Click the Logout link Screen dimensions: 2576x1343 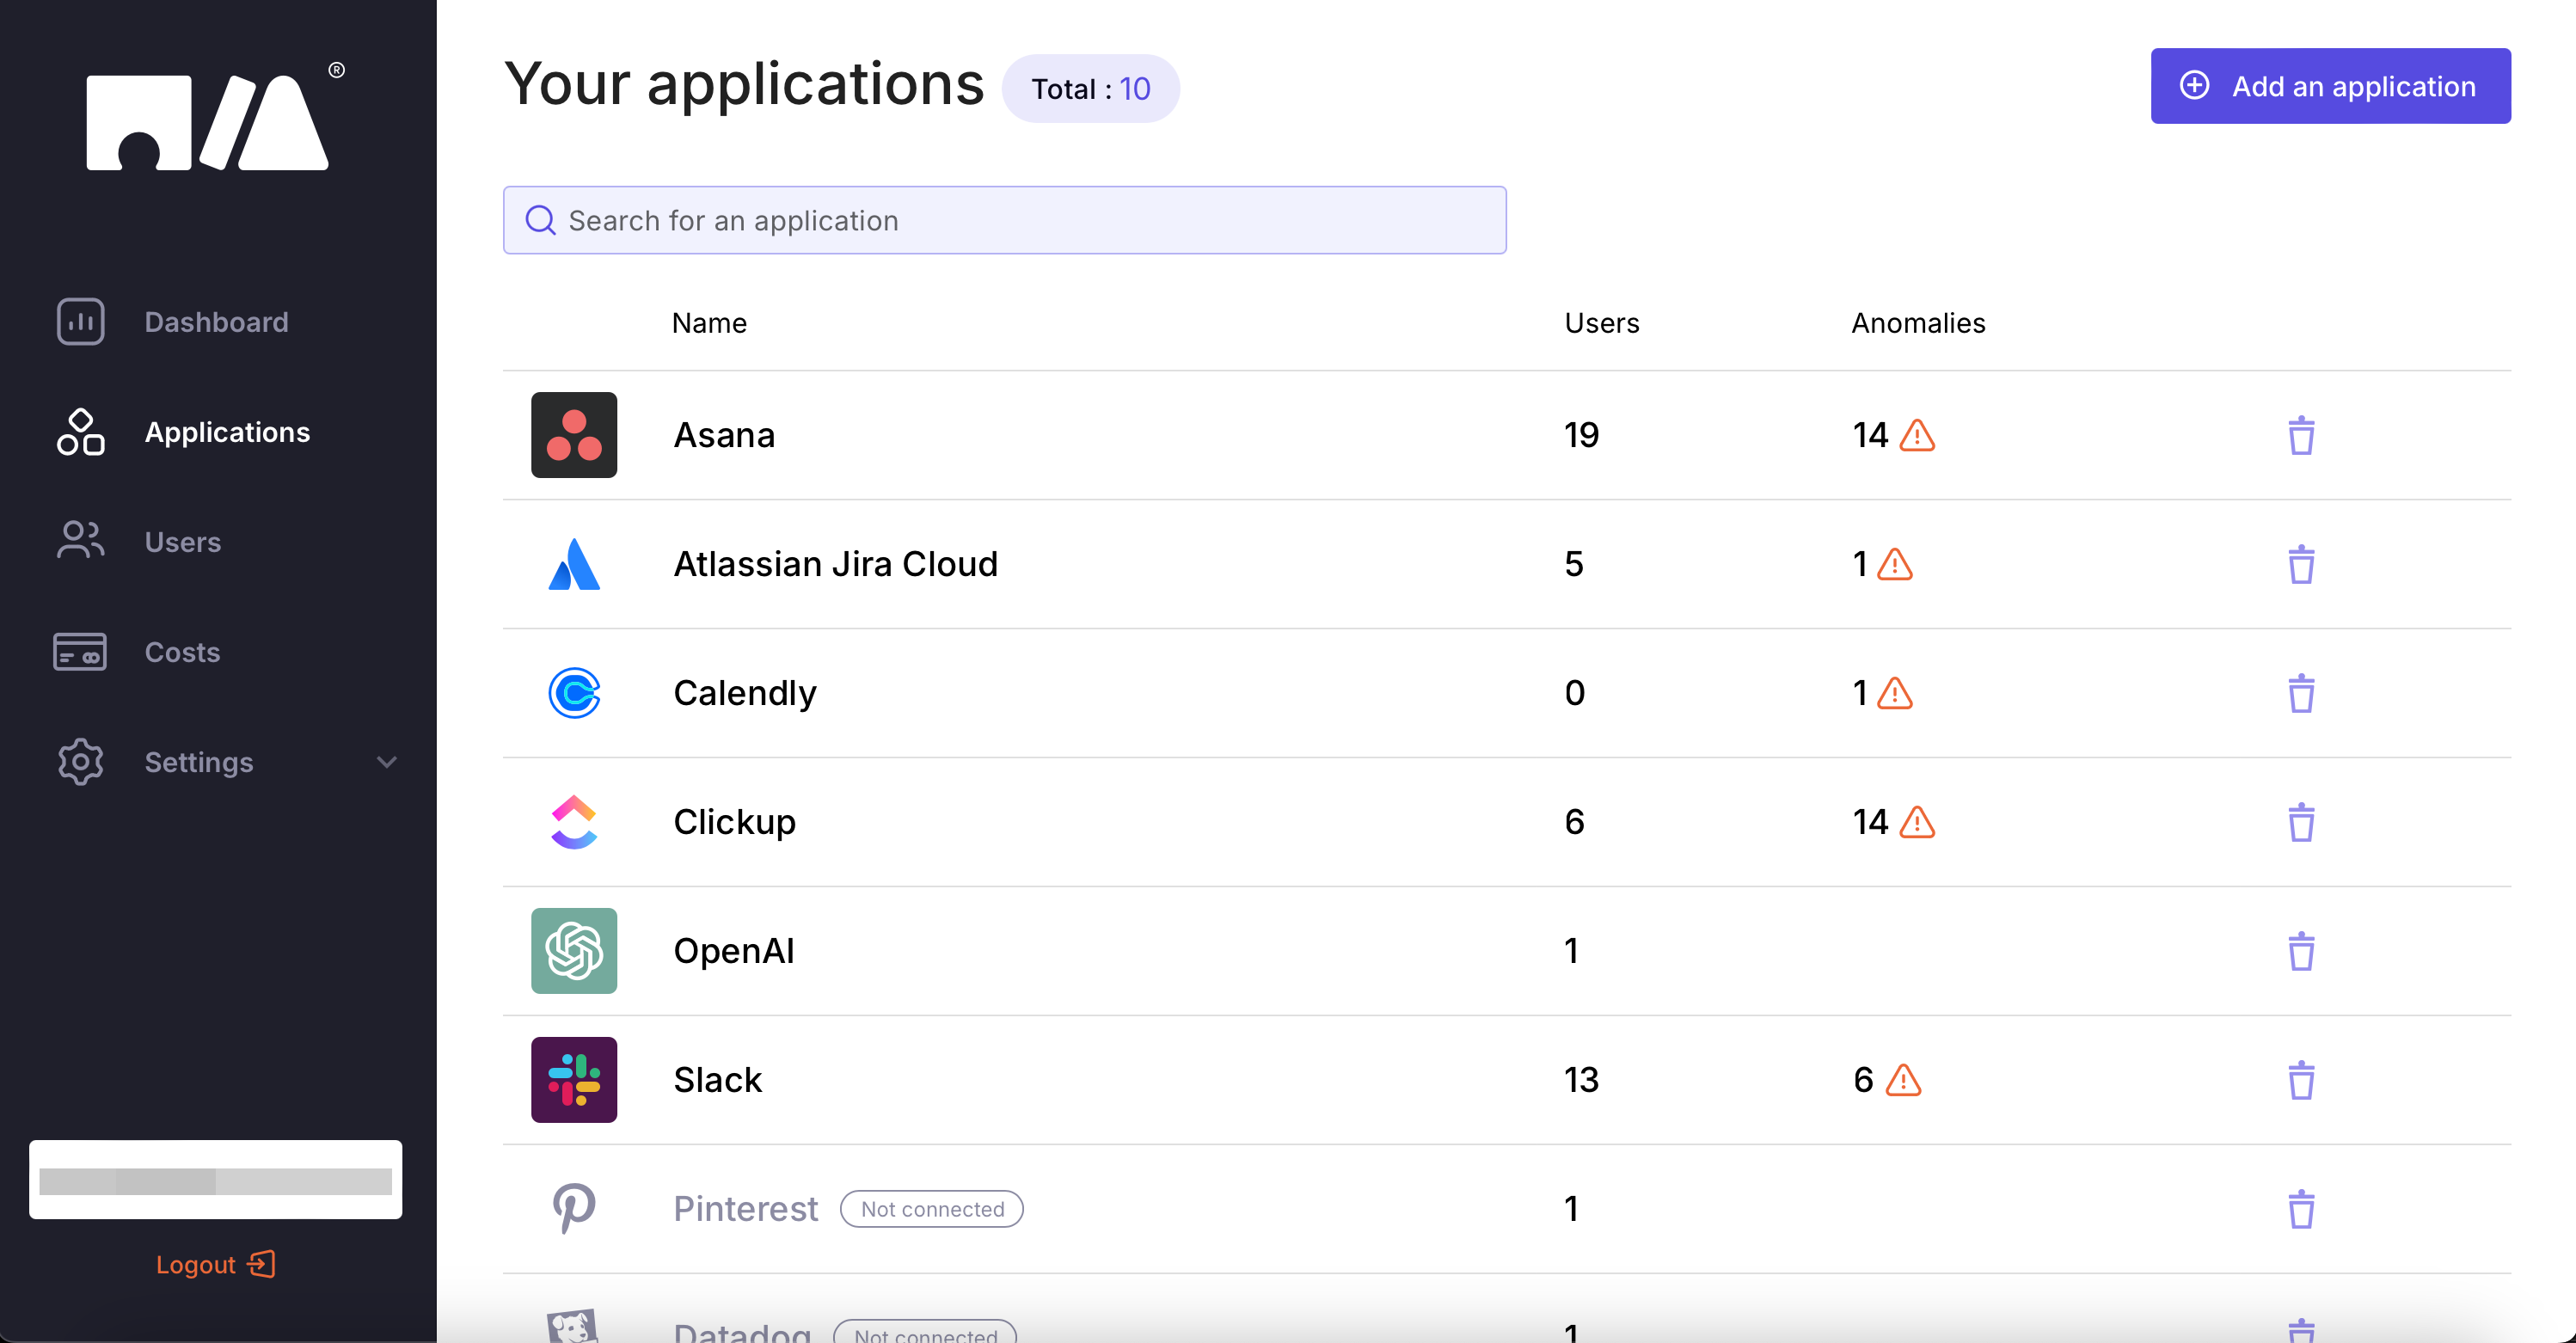pos(215,1264)
